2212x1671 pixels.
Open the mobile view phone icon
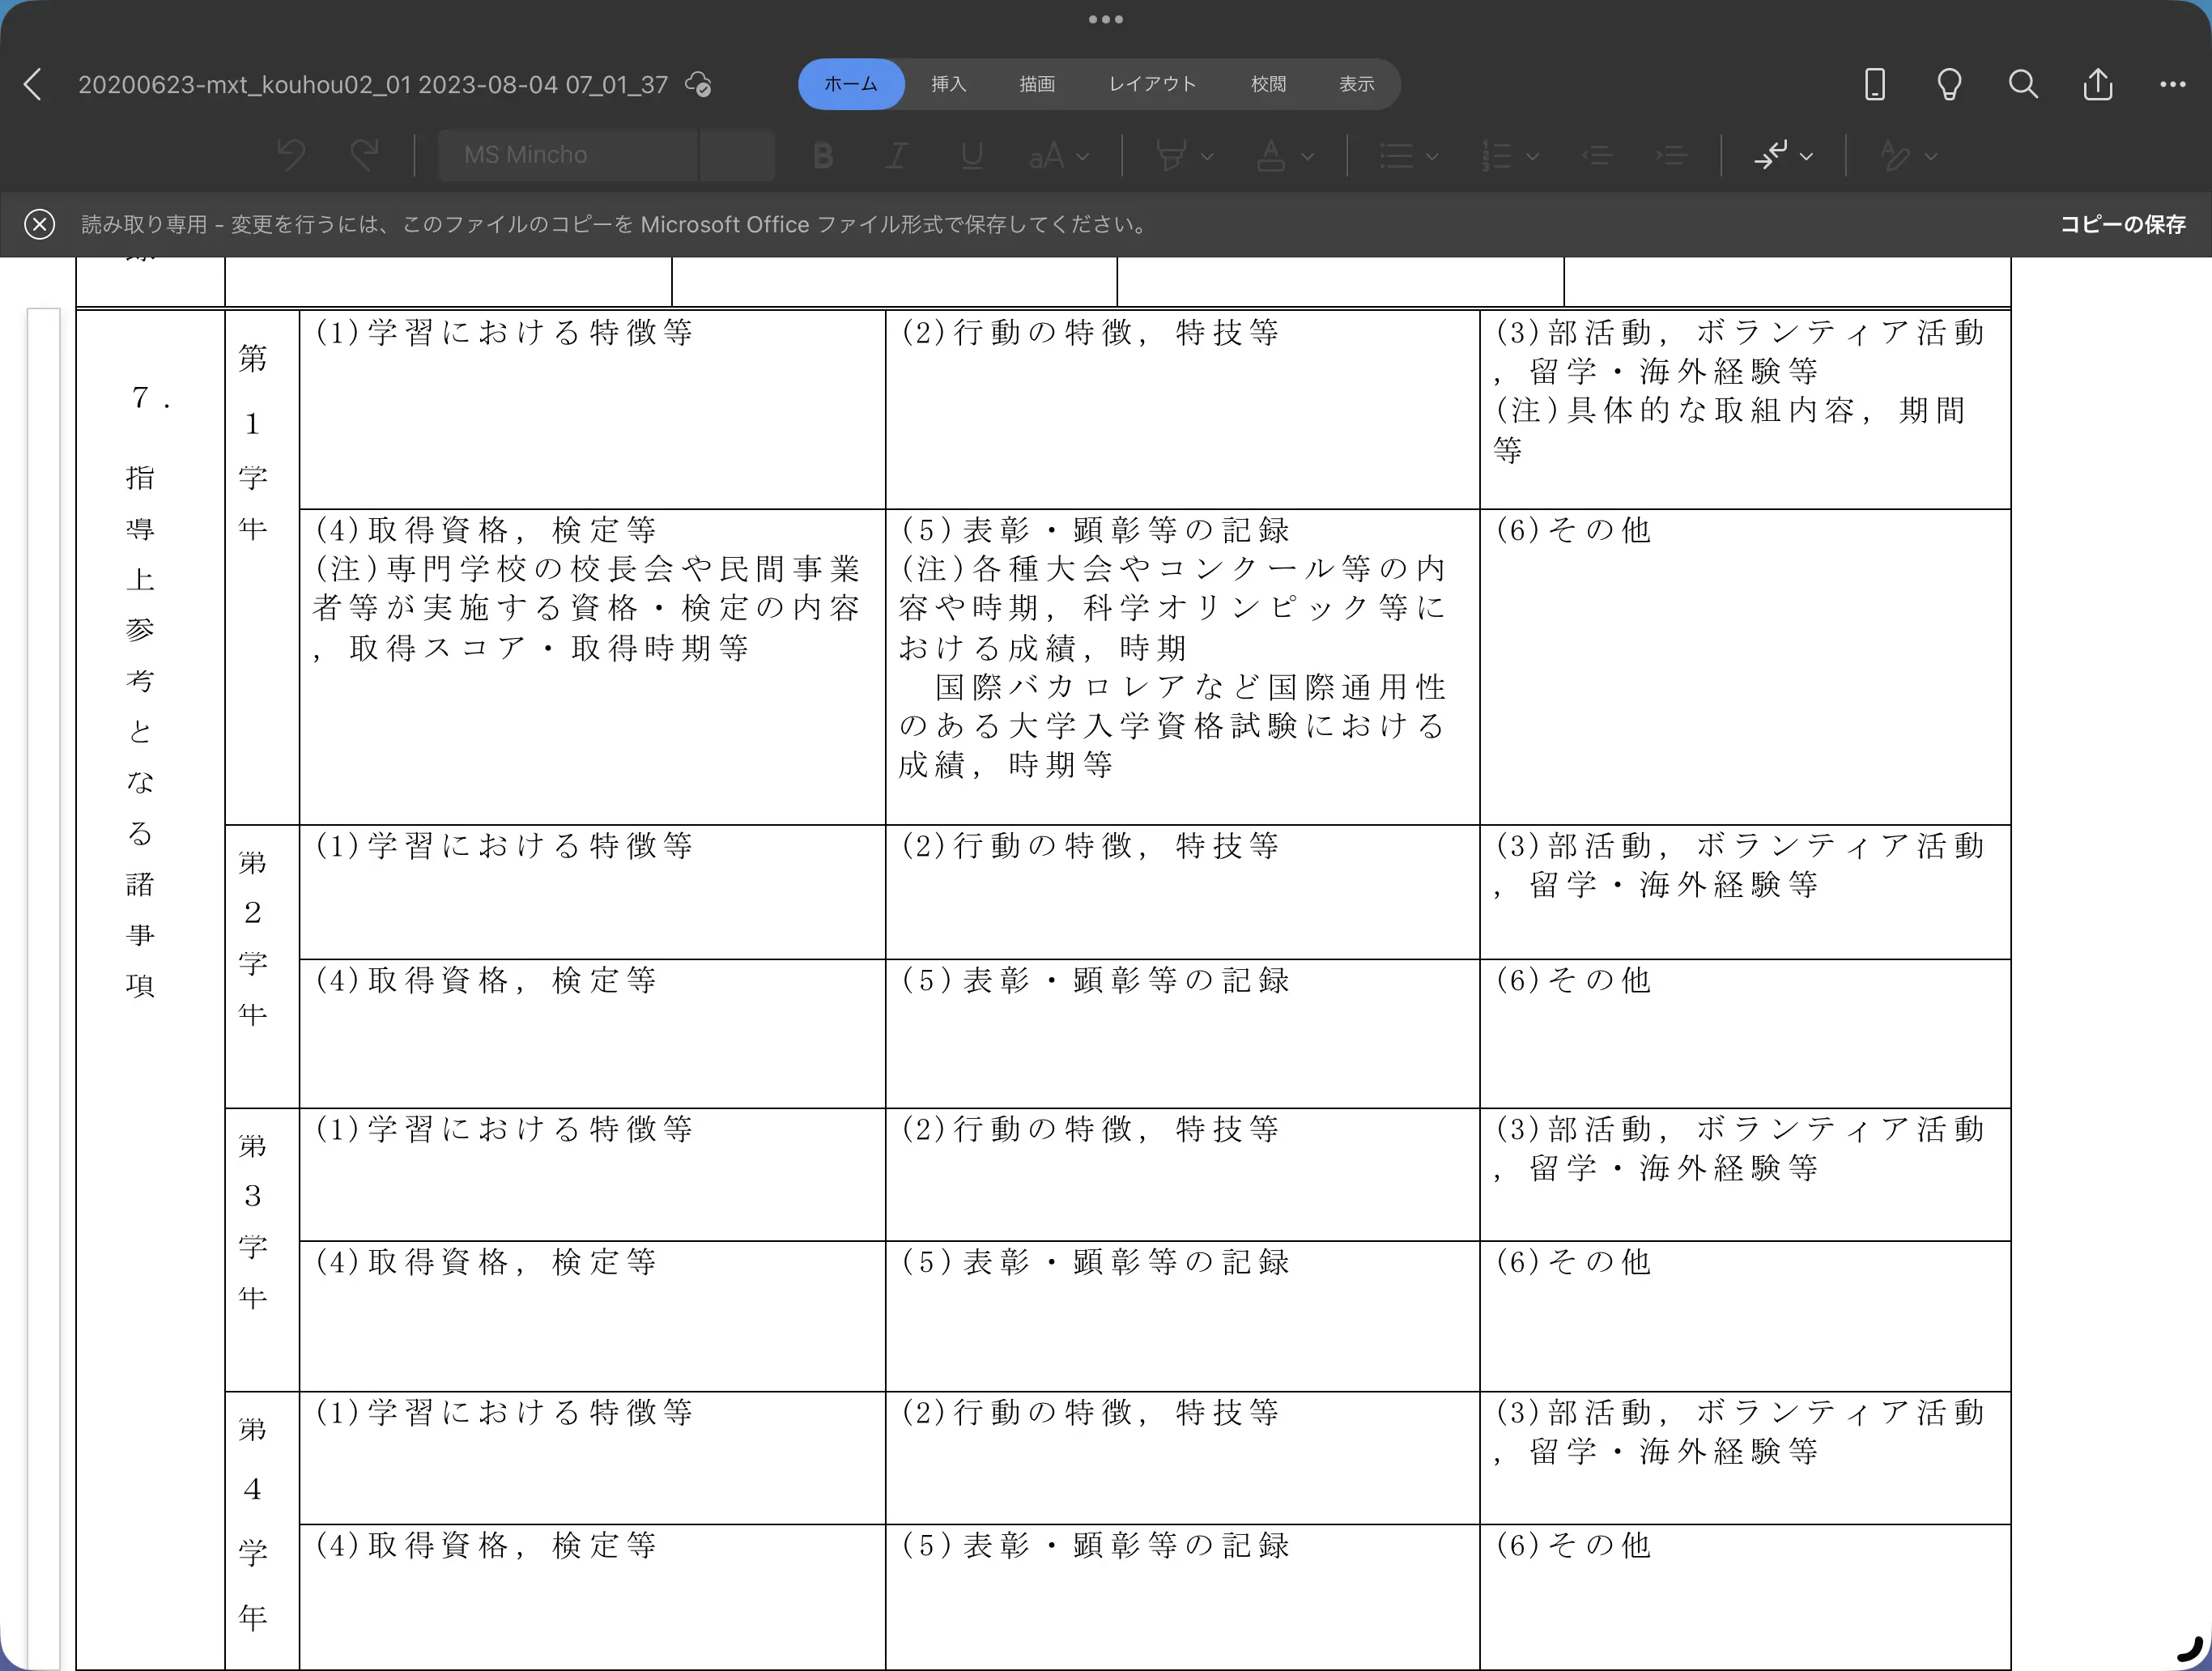[1875, 84]
